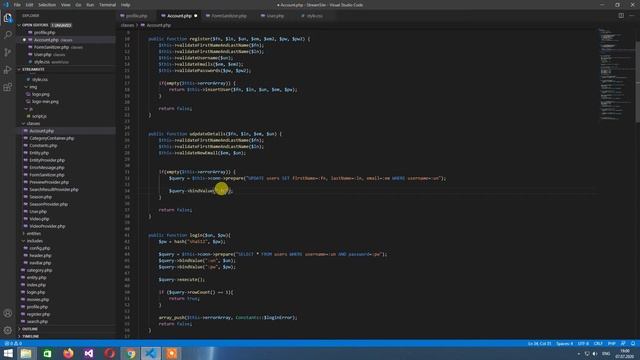Click errors and warnings status indicator
Viewport: 640px width, 360px height.
click(13, 344)
